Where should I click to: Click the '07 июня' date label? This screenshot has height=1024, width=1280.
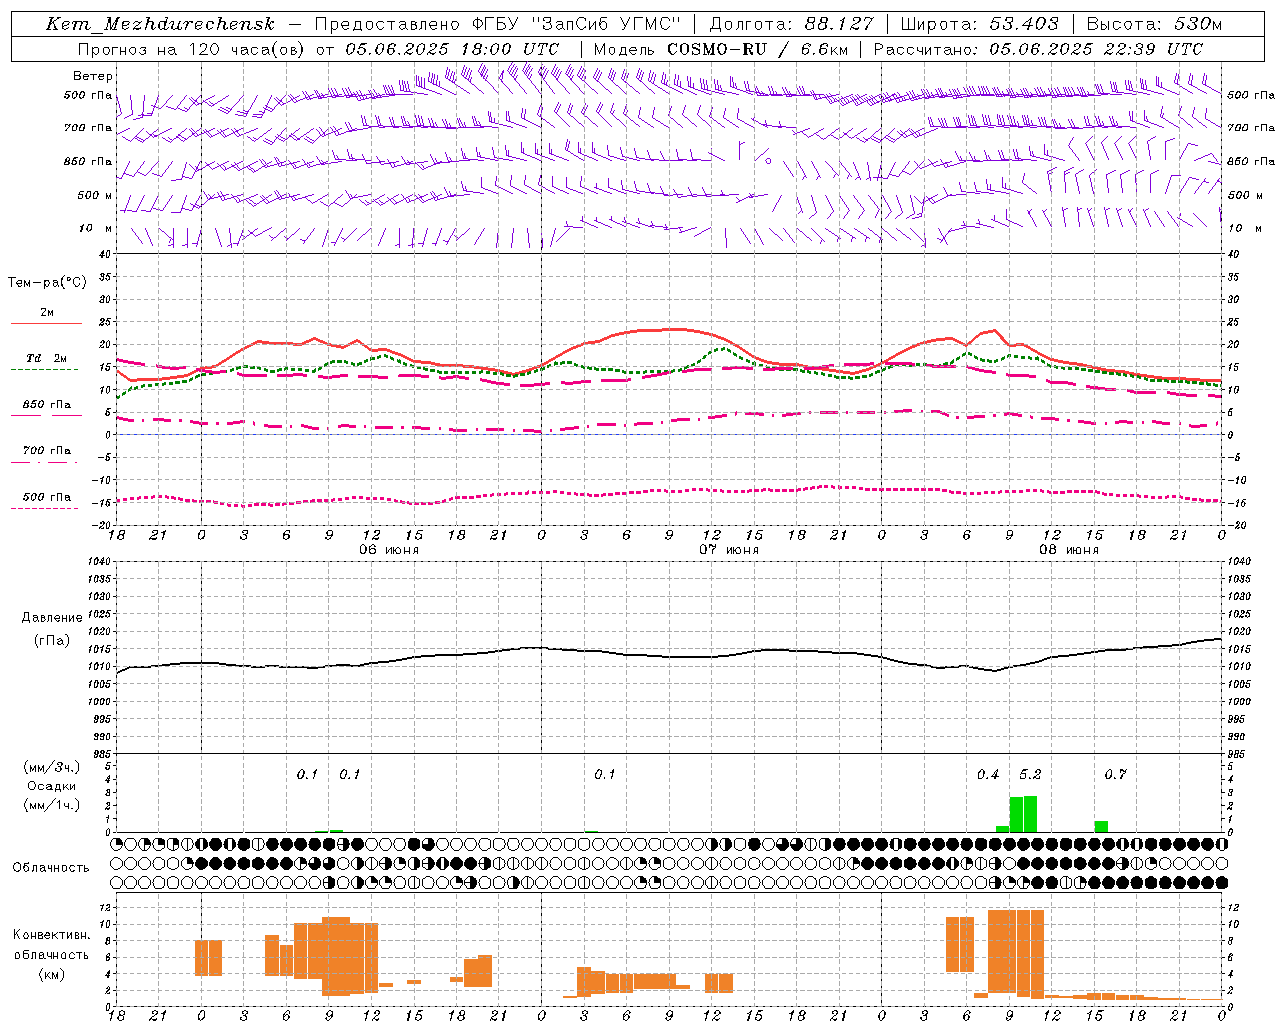click(x=729, y=550)
